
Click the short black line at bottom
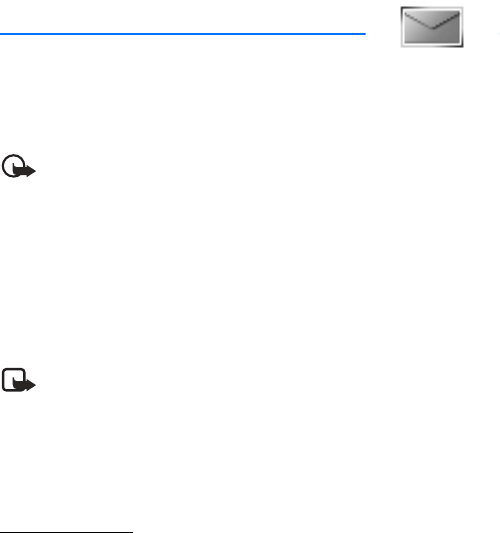tap(66, 532)
